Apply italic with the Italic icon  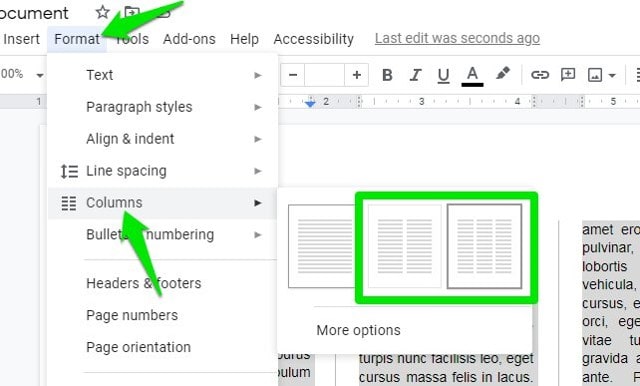click(415, 75)
